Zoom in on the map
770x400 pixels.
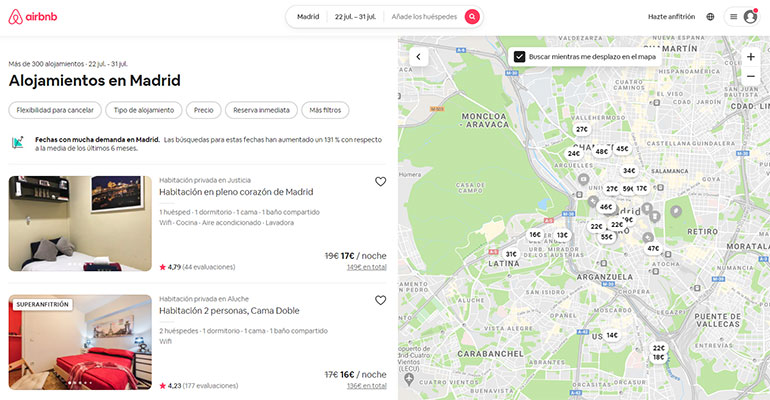pyautogui.click(x=750, y=57)
